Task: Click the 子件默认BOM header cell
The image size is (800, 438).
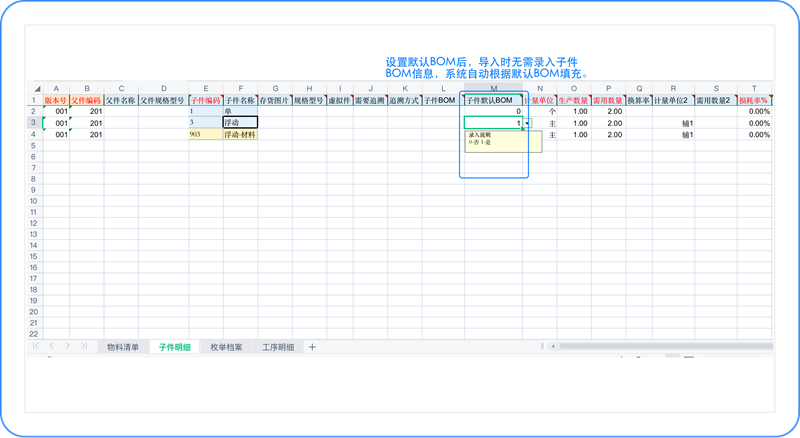Action: point(493,101)
